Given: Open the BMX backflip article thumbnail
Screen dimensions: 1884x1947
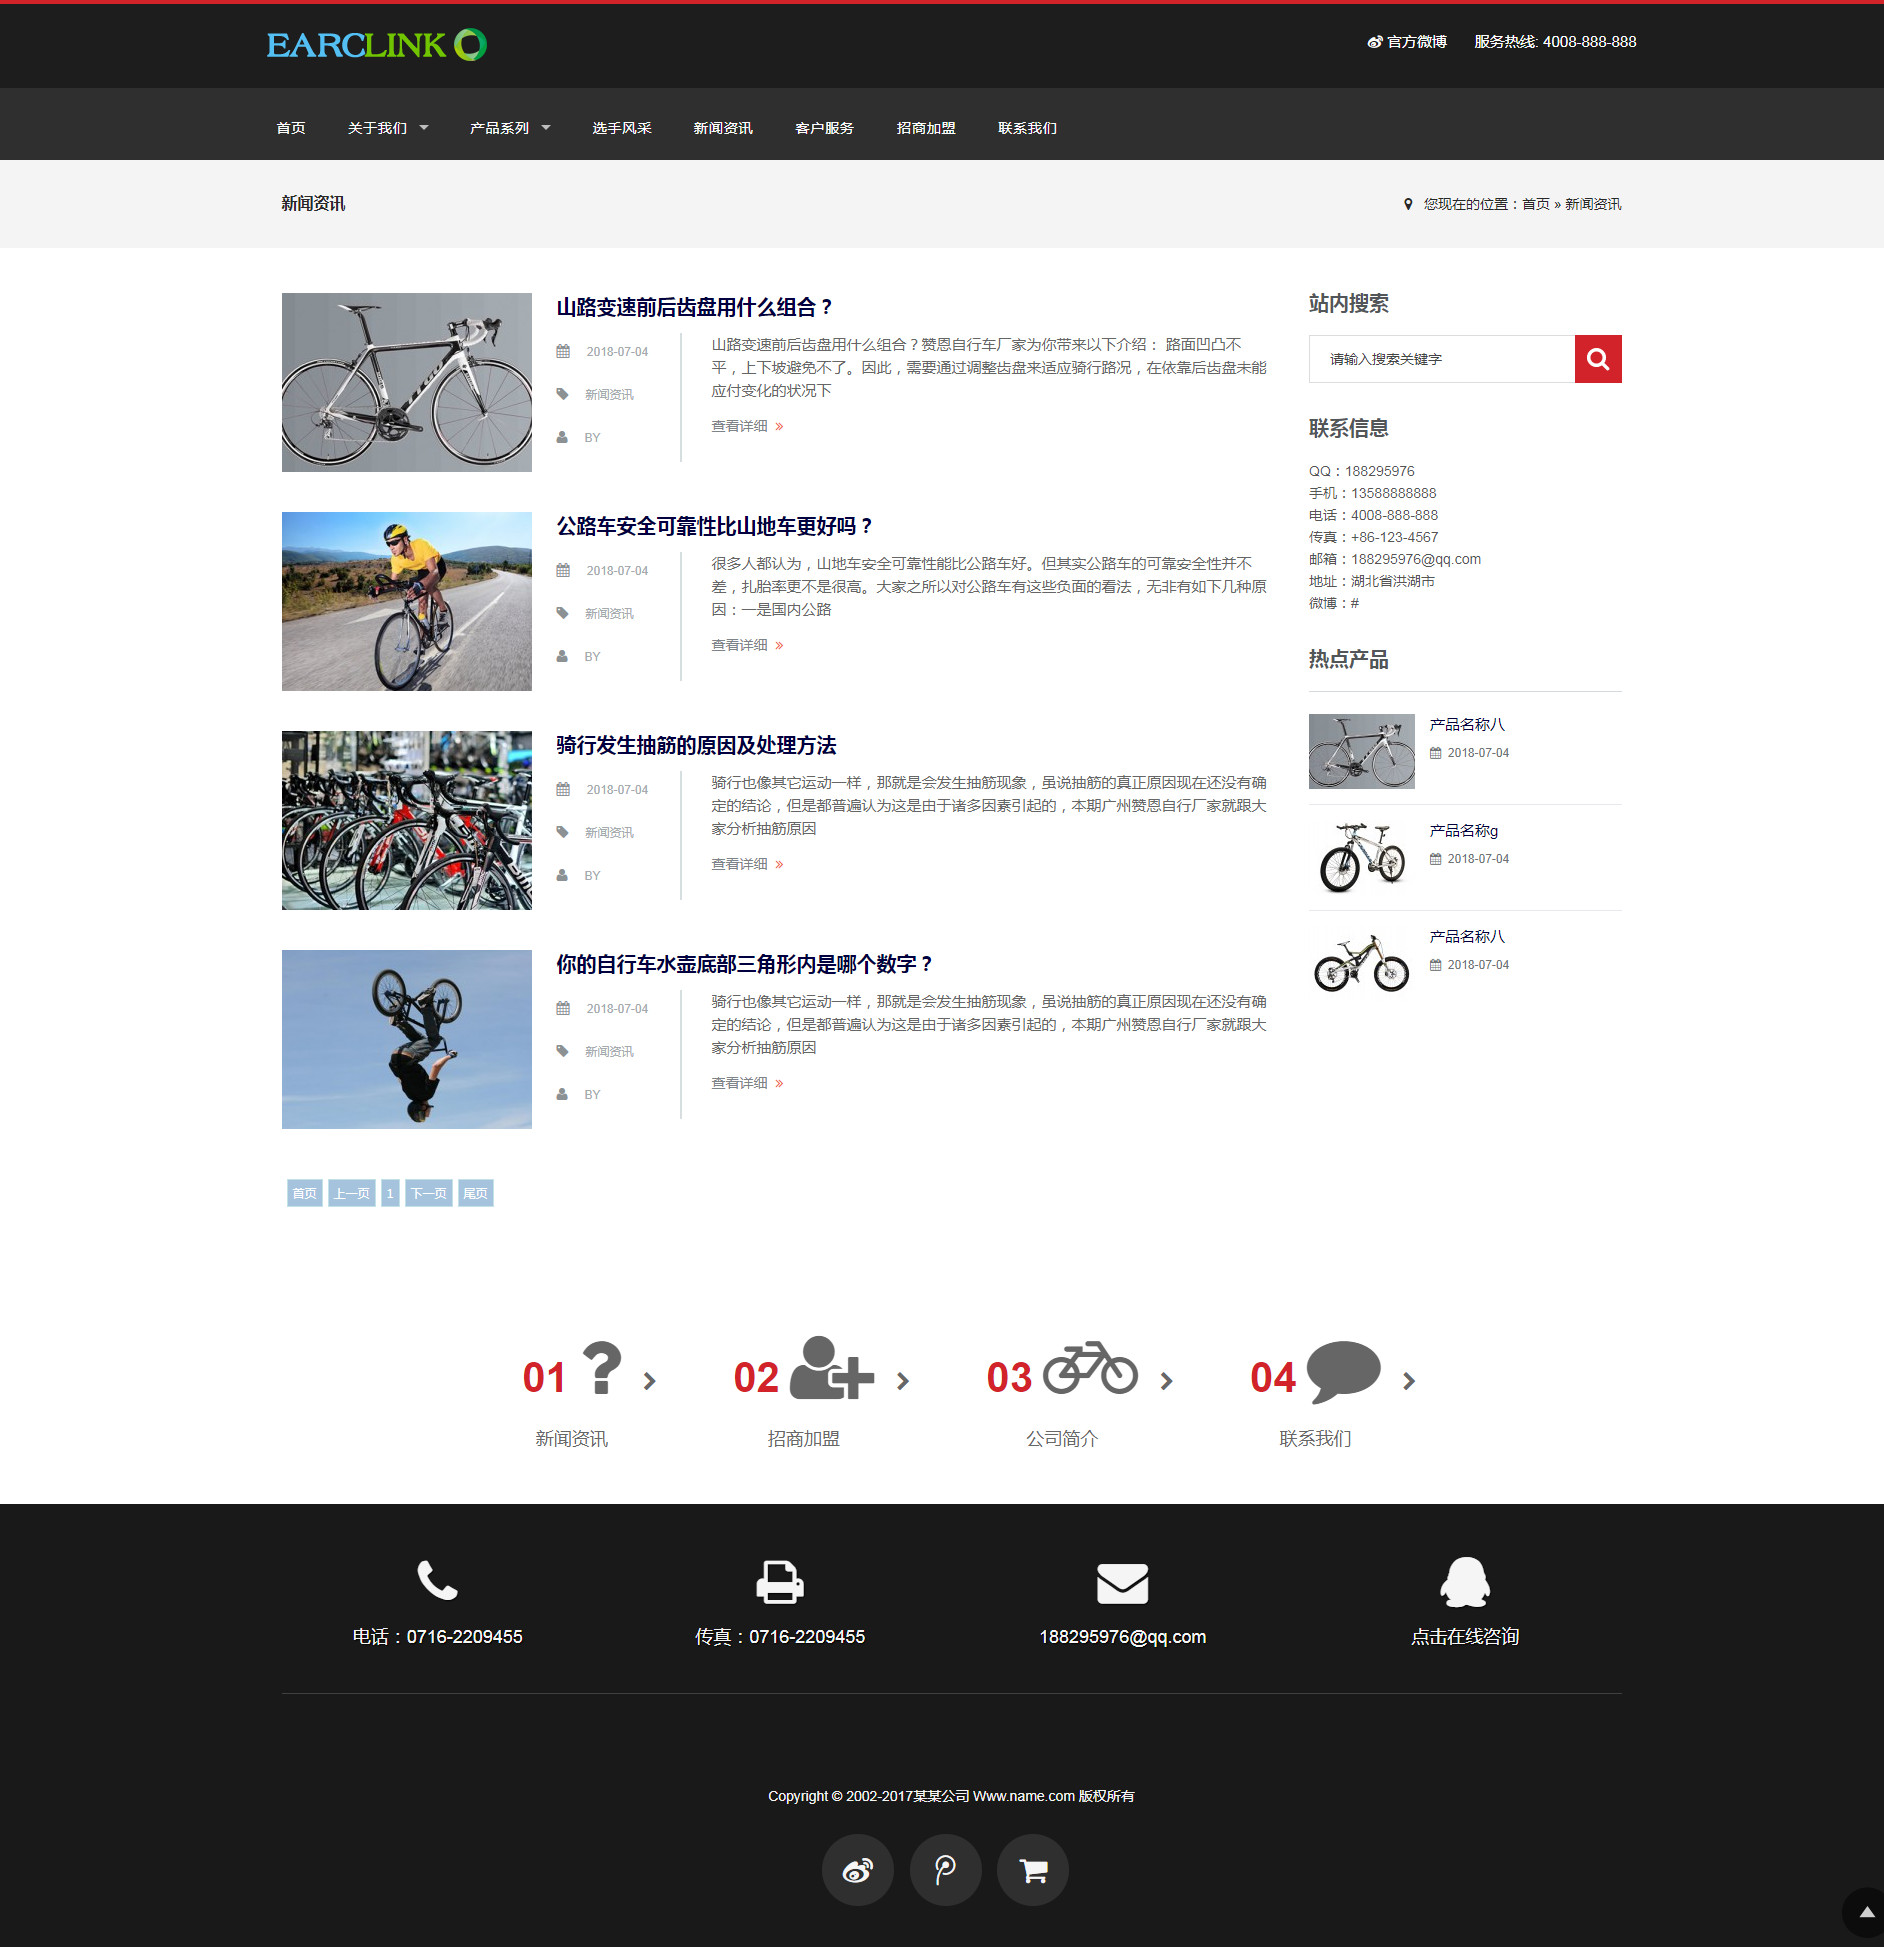Looking at the screenshot, I should coord(406,1039).
